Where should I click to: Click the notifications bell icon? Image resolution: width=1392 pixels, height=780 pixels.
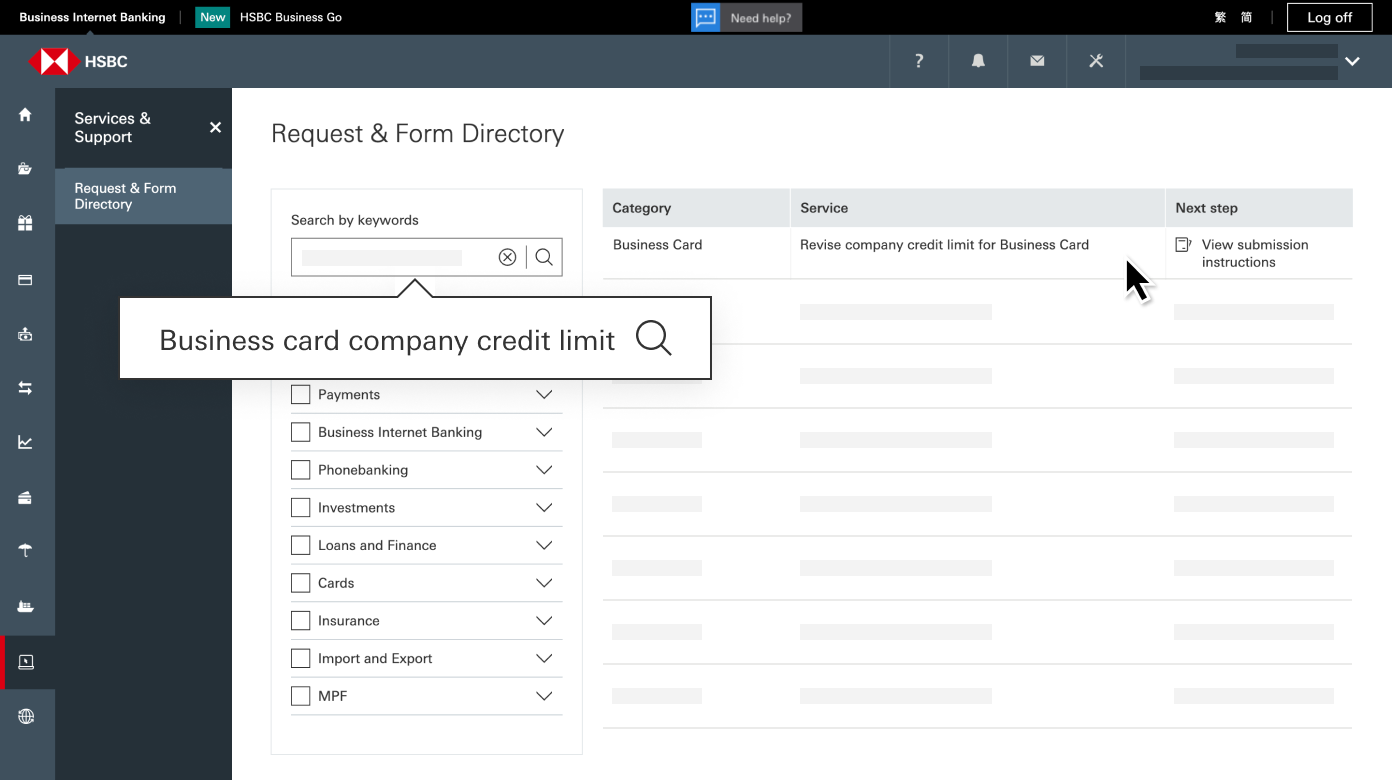pos(977,61)
